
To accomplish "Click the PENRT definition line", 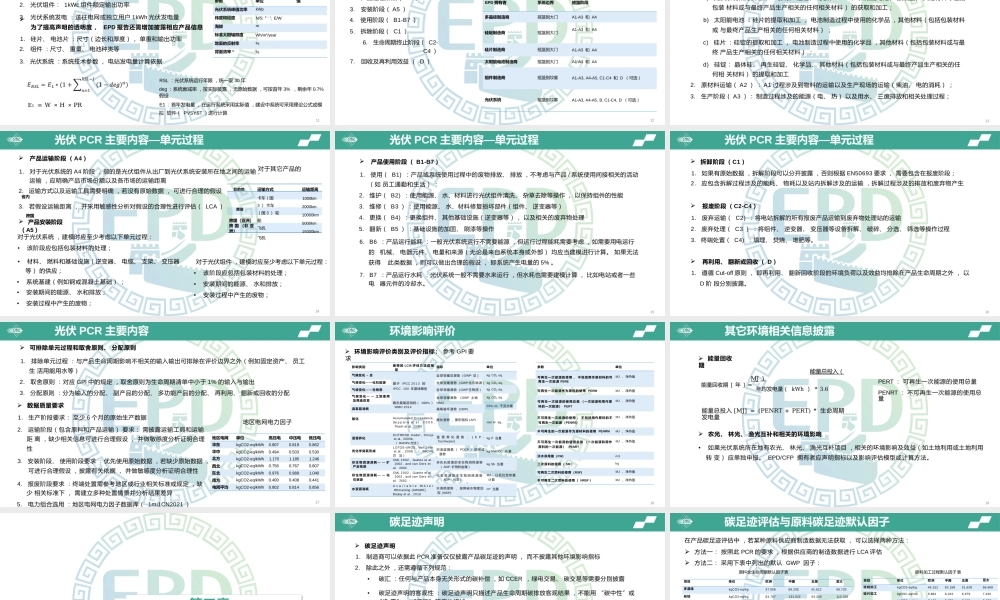I will (930, 395).
